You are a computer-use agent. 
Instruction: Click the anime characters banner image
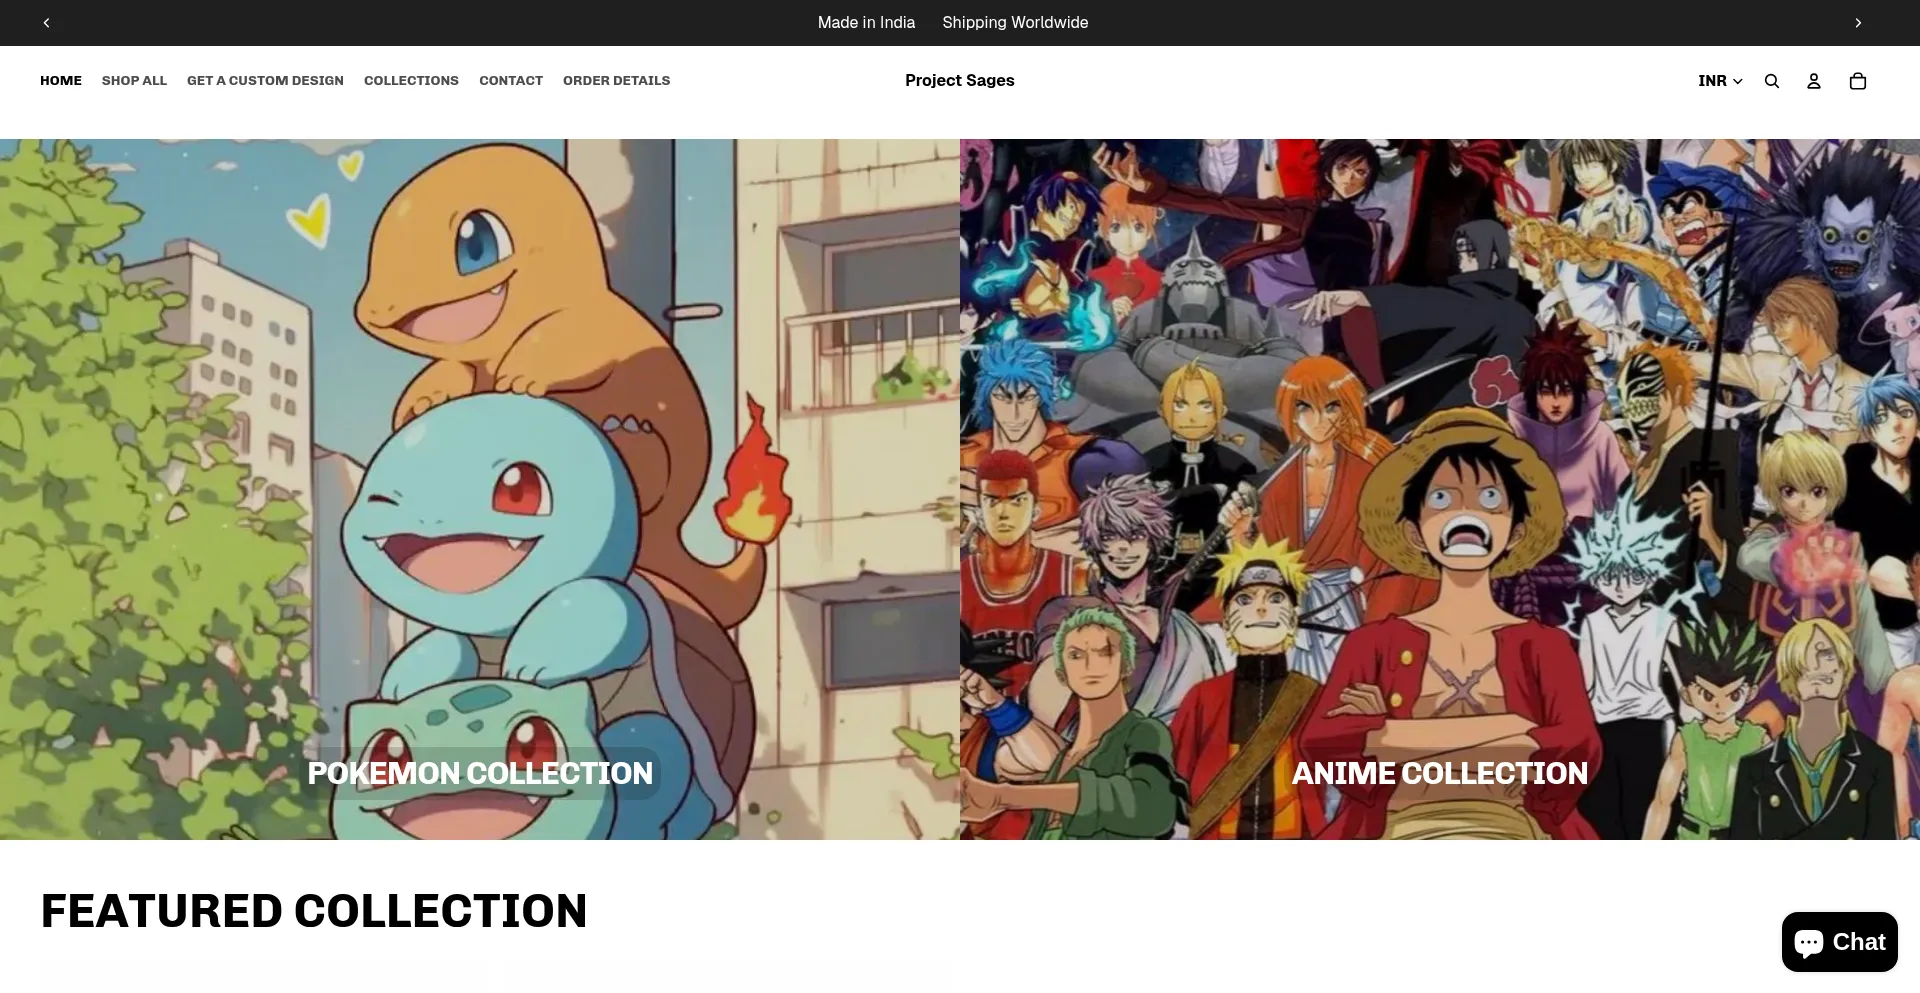click(x=1440, y=450)
